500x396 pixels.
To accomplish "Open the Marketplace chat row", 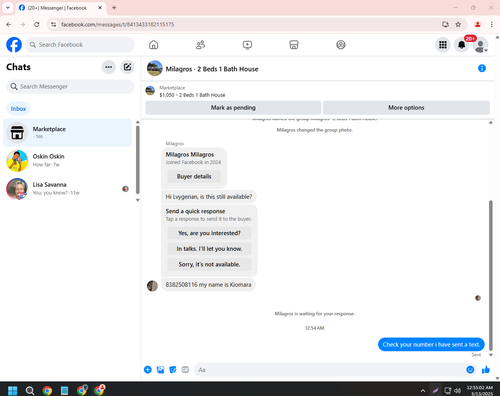I will click(67, 133).
